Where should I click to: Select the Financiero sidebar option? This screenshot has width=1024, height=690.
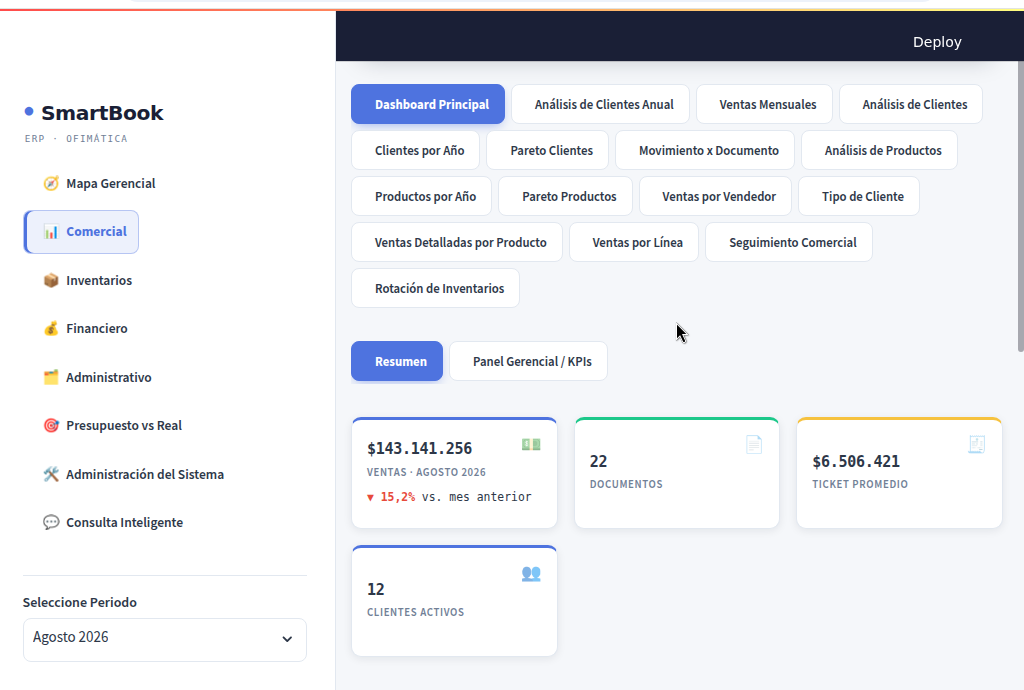tap(86, 328)
